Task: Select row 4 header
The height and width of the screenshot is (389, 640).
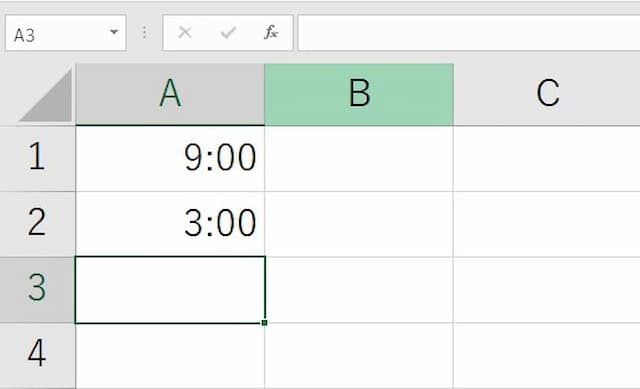Action: point(38,356)
